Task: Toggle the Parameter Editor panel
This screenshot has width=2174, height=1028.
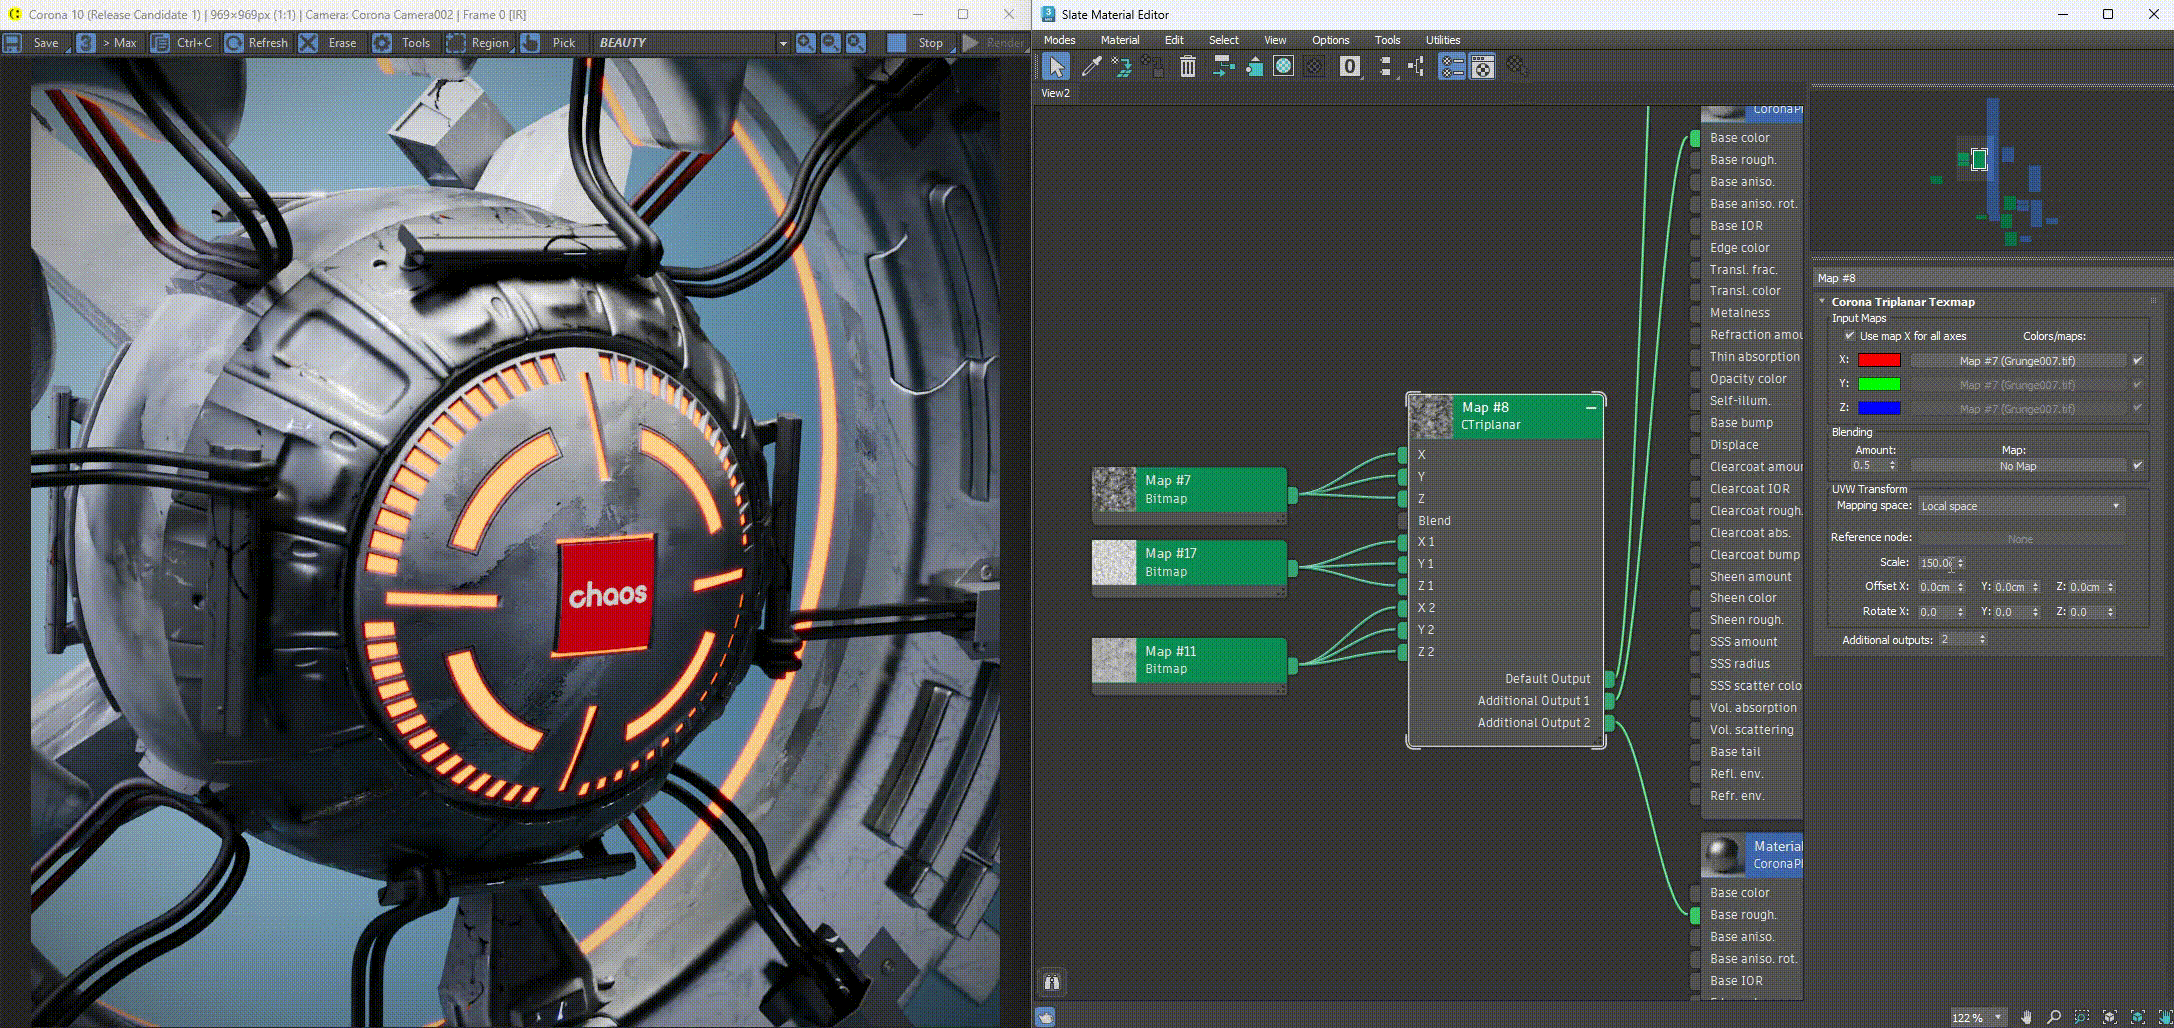Action: 1482,67
